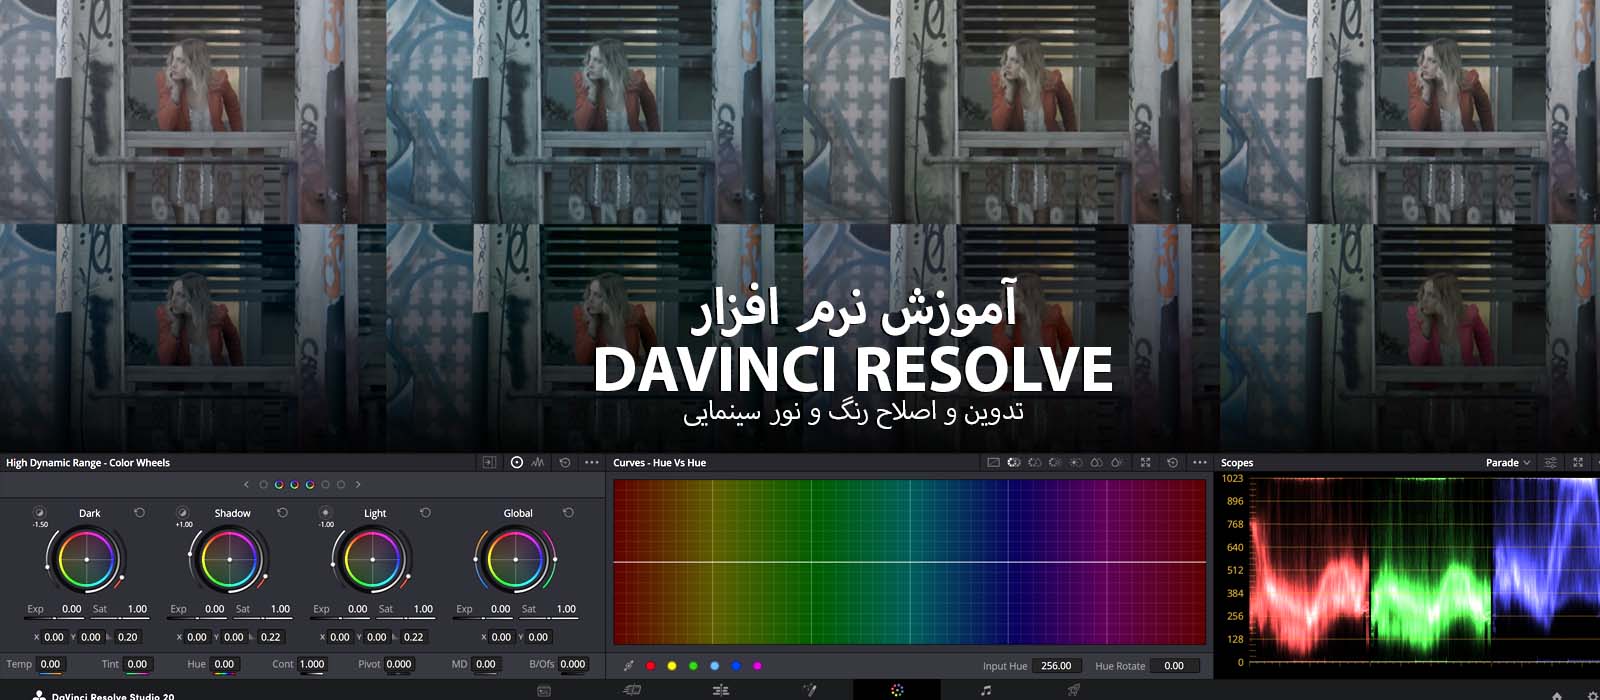This screenshot has height=700, width=1600.
Task: Expand Scopes panel to fullscreen
Action: click(x=1578, y=463)
